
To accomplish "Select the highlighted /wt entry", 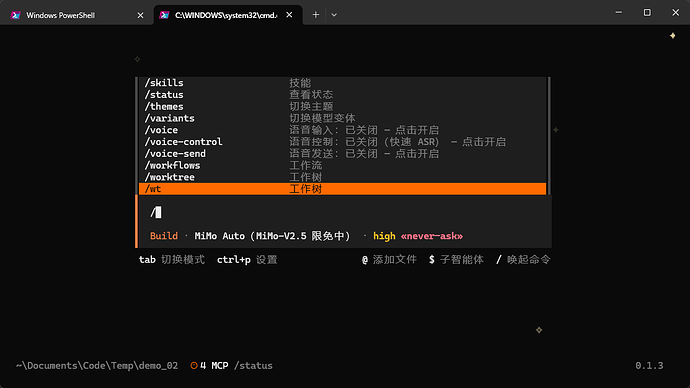I will point(342,189).
